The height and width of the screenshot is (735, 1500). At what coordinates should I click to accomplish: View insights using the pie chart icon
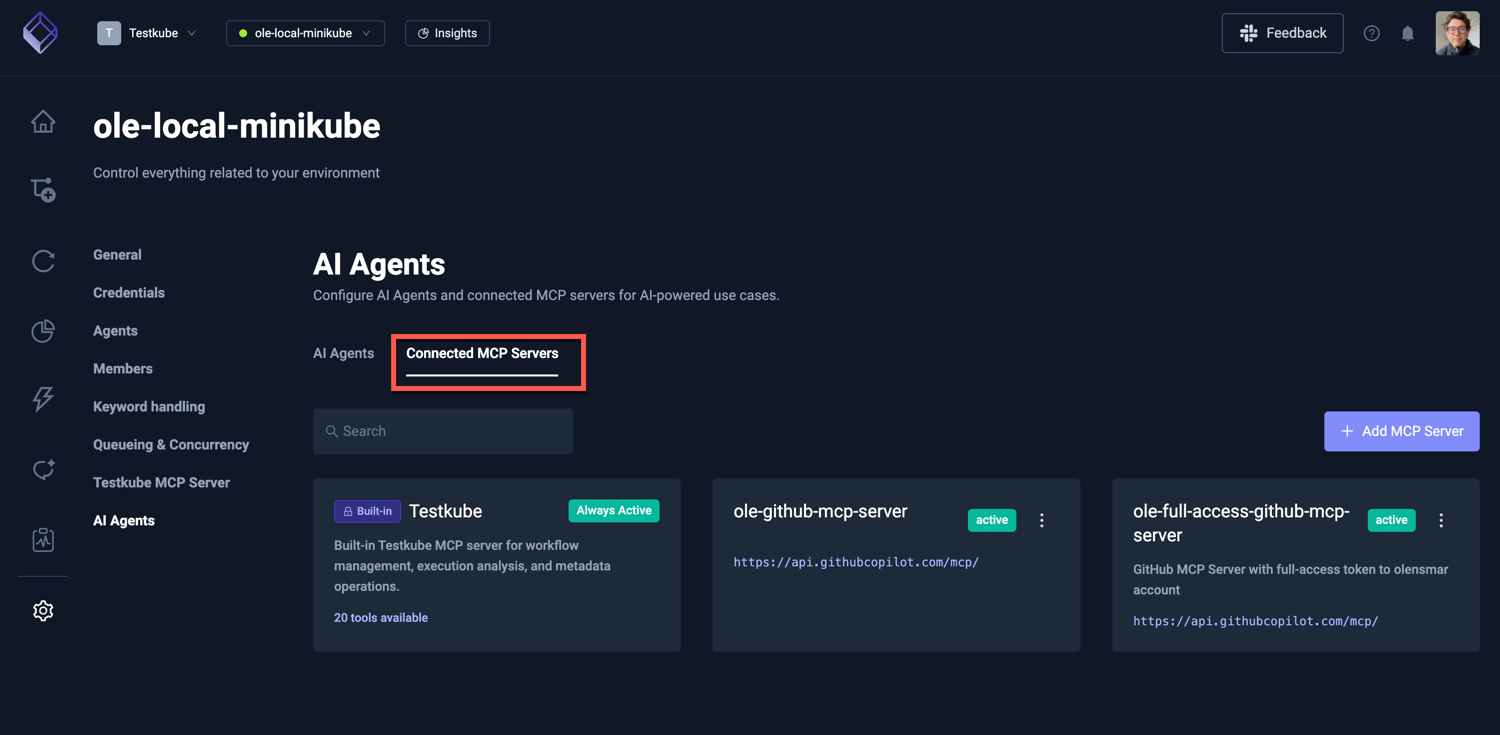[x=43, y=330]
